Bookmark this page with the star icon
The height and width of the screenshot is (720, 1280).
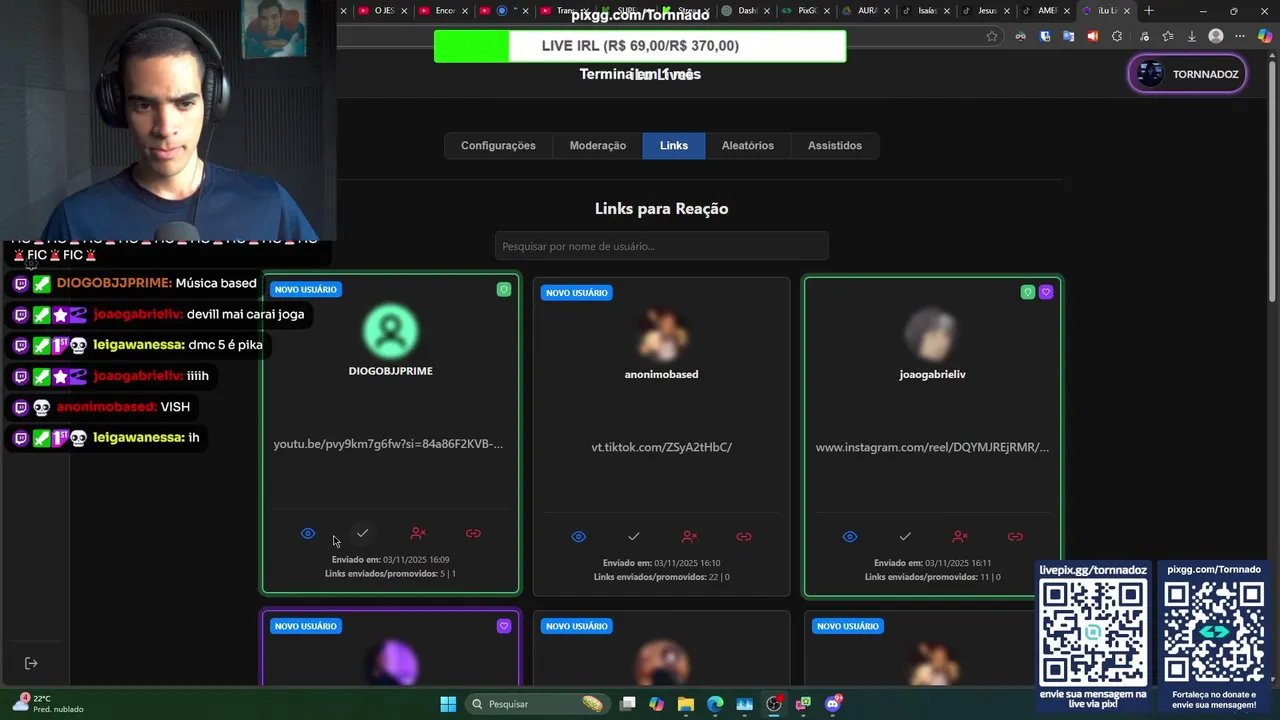pyautogui.click(x=992, y=36)
